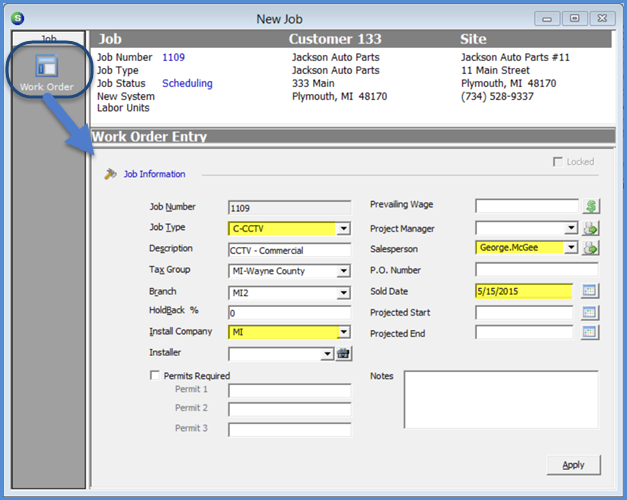Open the Sold Date calendar picker
This screenshot has width=627, height=500.
(589, 291)
